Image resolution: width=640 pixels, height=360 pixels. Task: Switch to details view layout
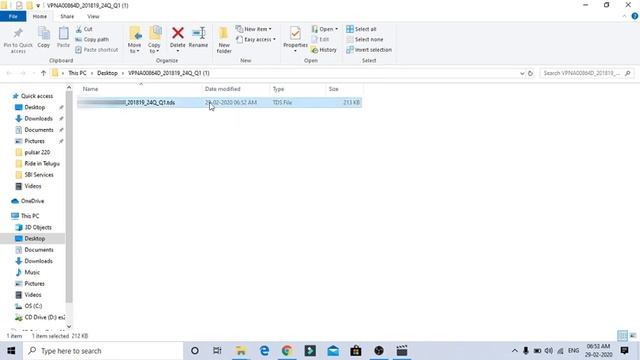(x=622, y=336)
